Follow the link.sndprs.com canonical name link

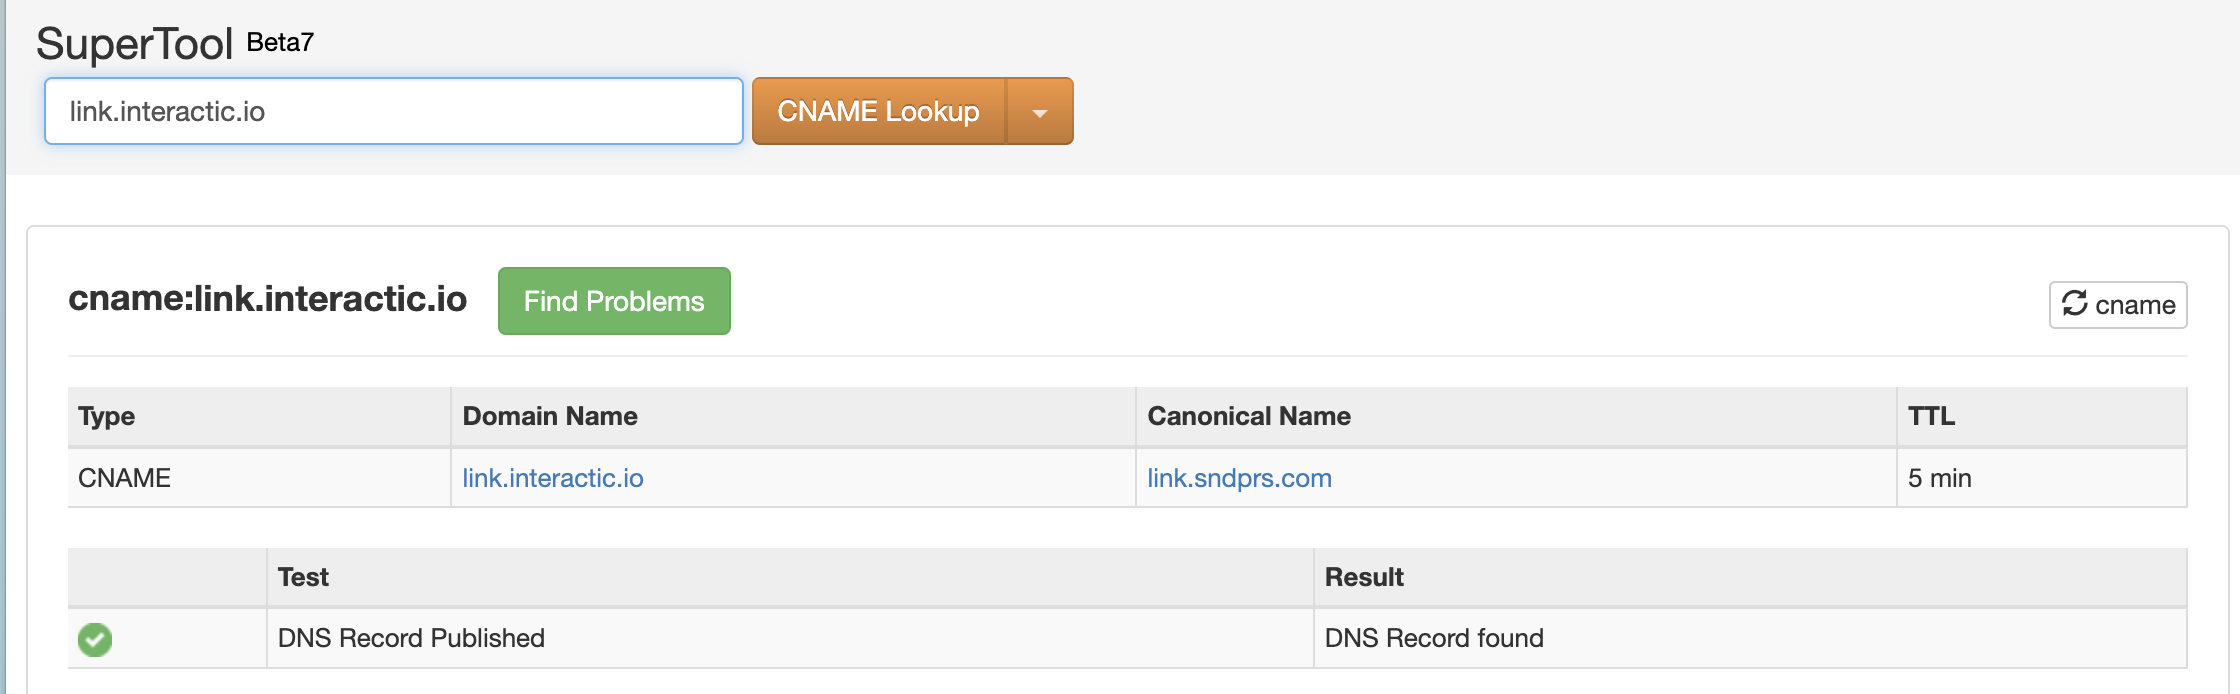click(x=1239, y=478)
